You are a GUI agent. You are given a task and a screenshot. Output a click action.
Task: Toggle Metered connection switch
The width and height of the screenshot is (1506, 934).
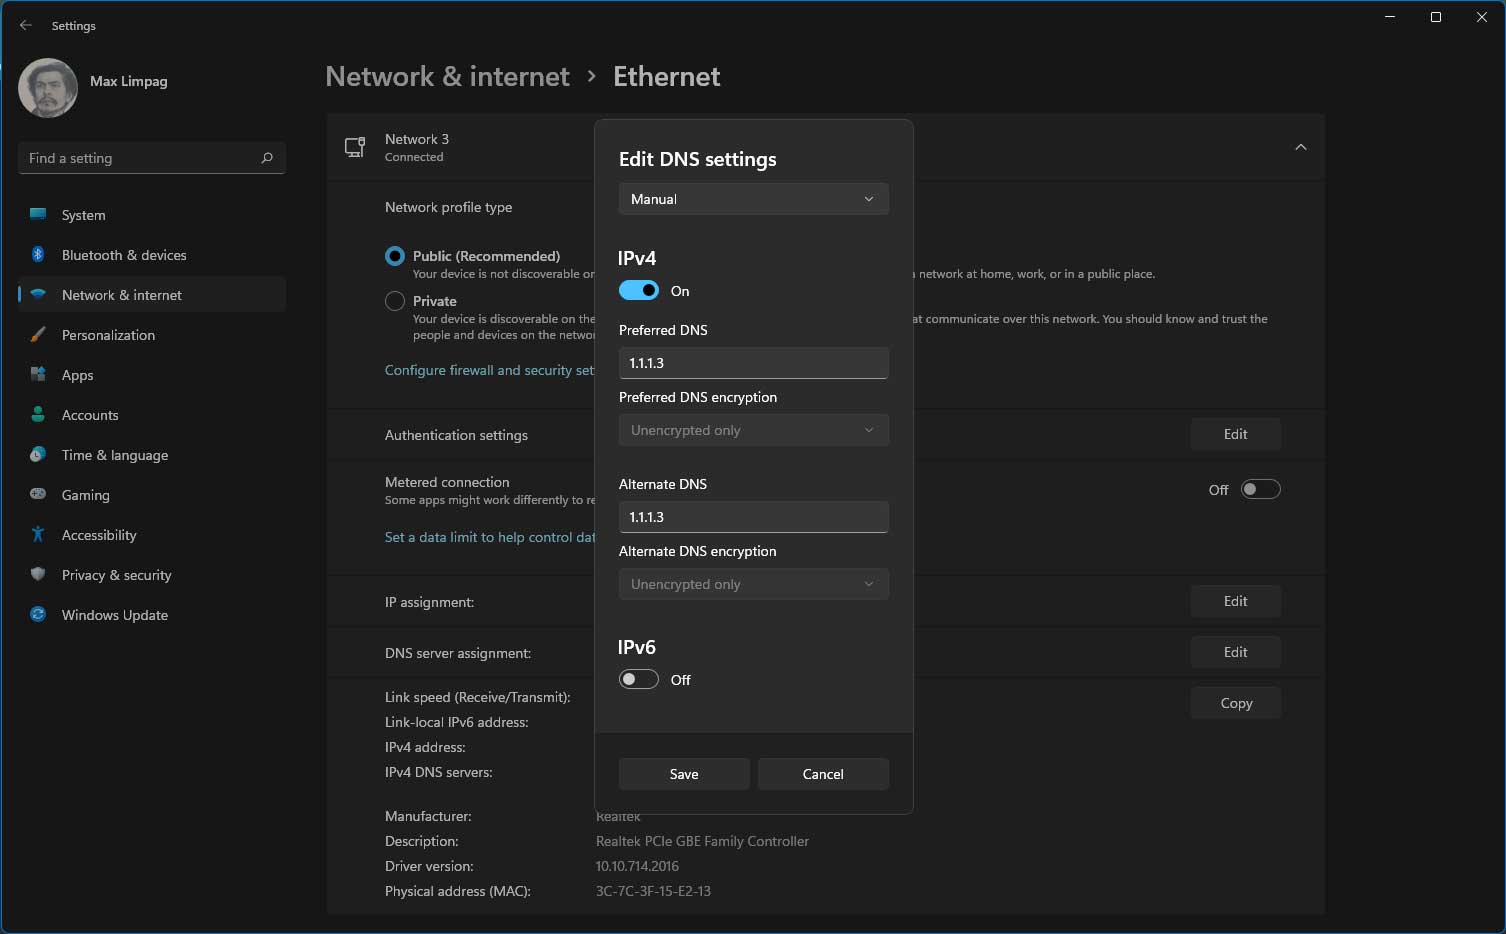(x=1260, y=489)
